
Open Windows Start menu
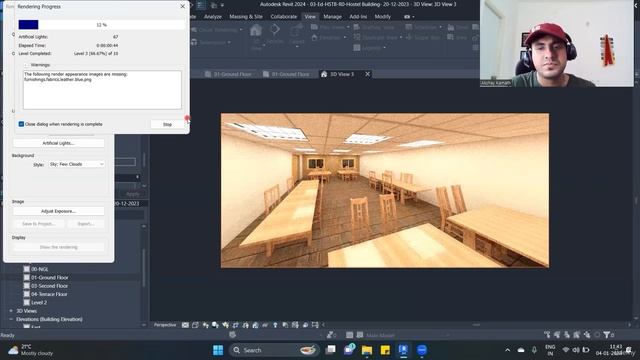click(x=218, y=350)
